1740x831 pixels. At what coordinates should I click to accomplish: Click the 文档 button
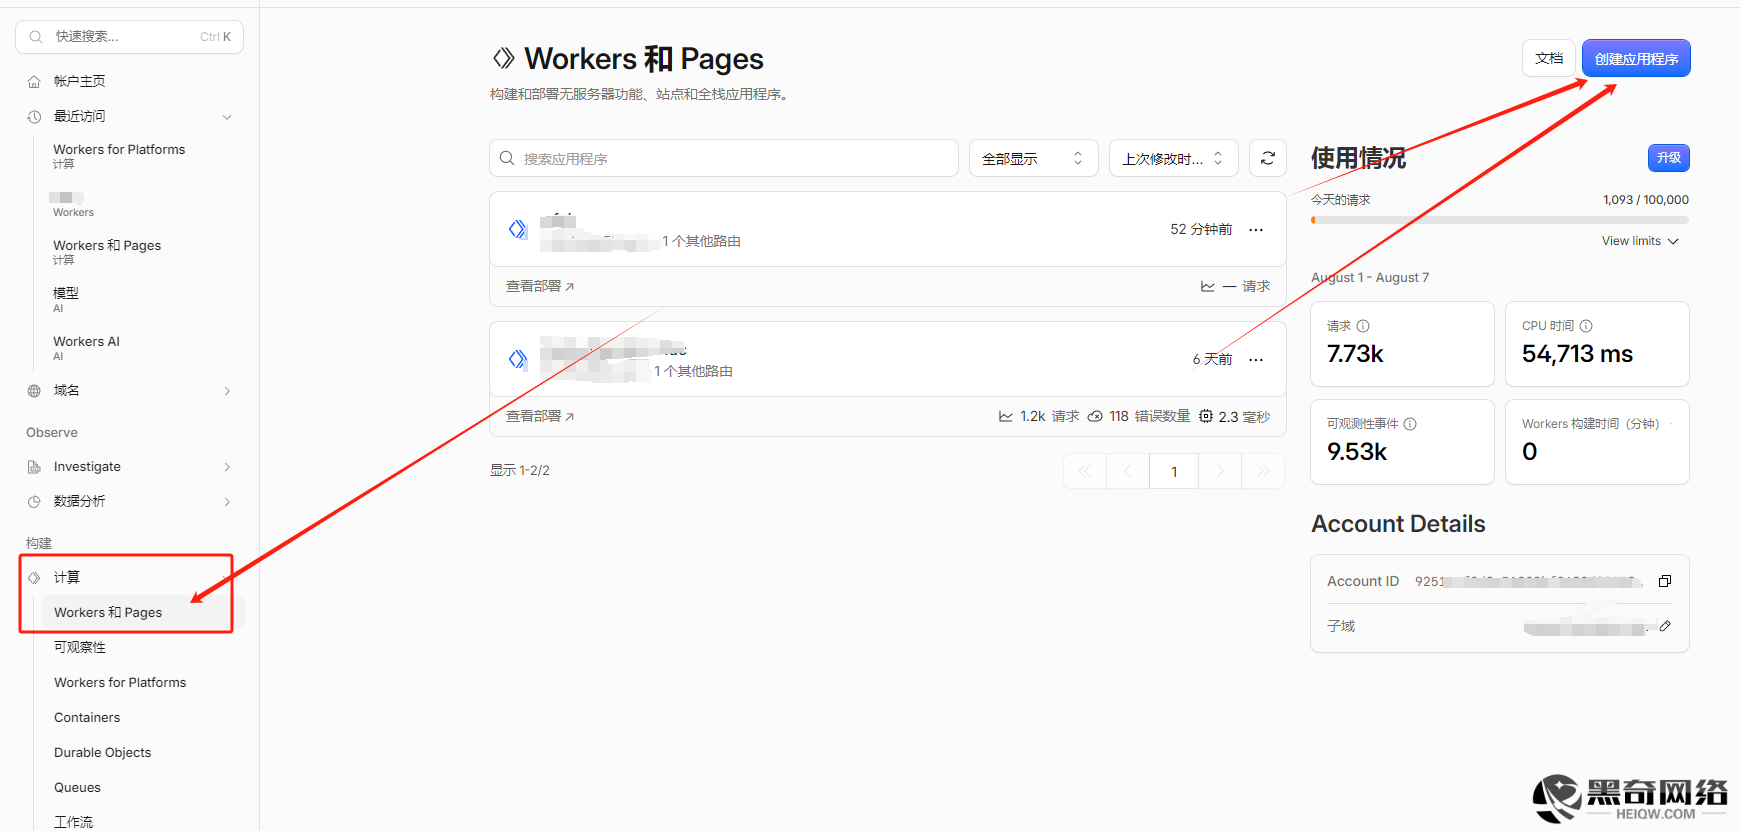pos(1549,58)
